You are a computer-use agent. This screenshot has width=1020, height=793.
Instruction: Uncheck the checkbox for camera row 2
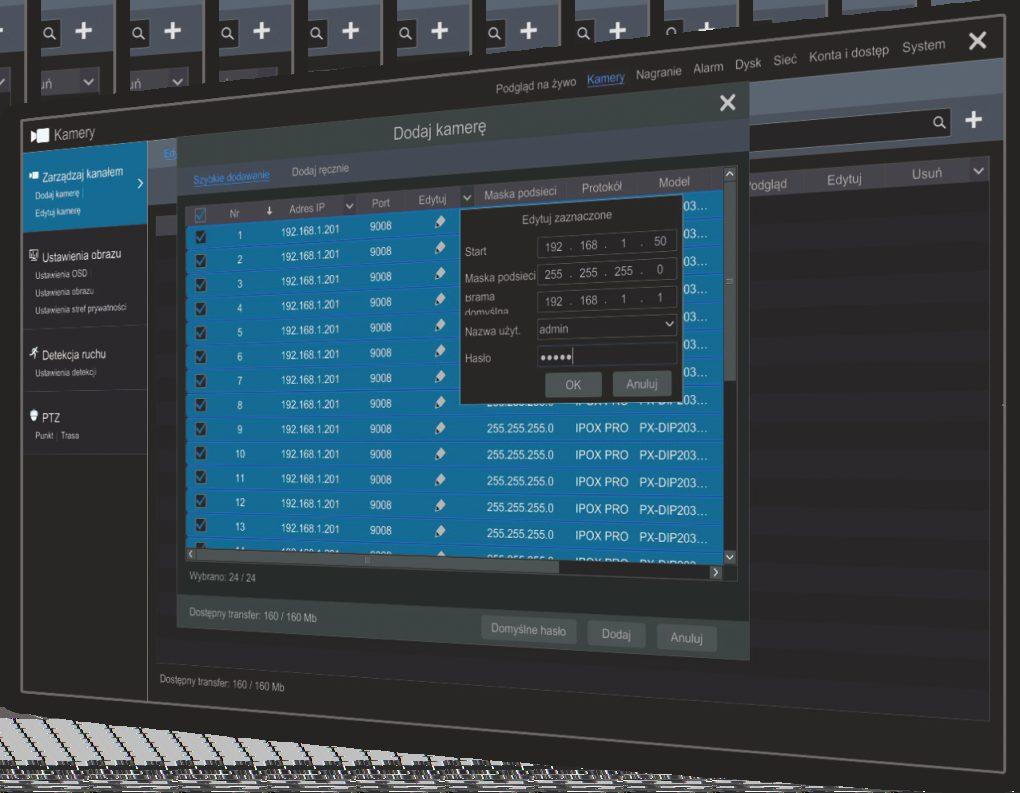[x=200, y=261]
